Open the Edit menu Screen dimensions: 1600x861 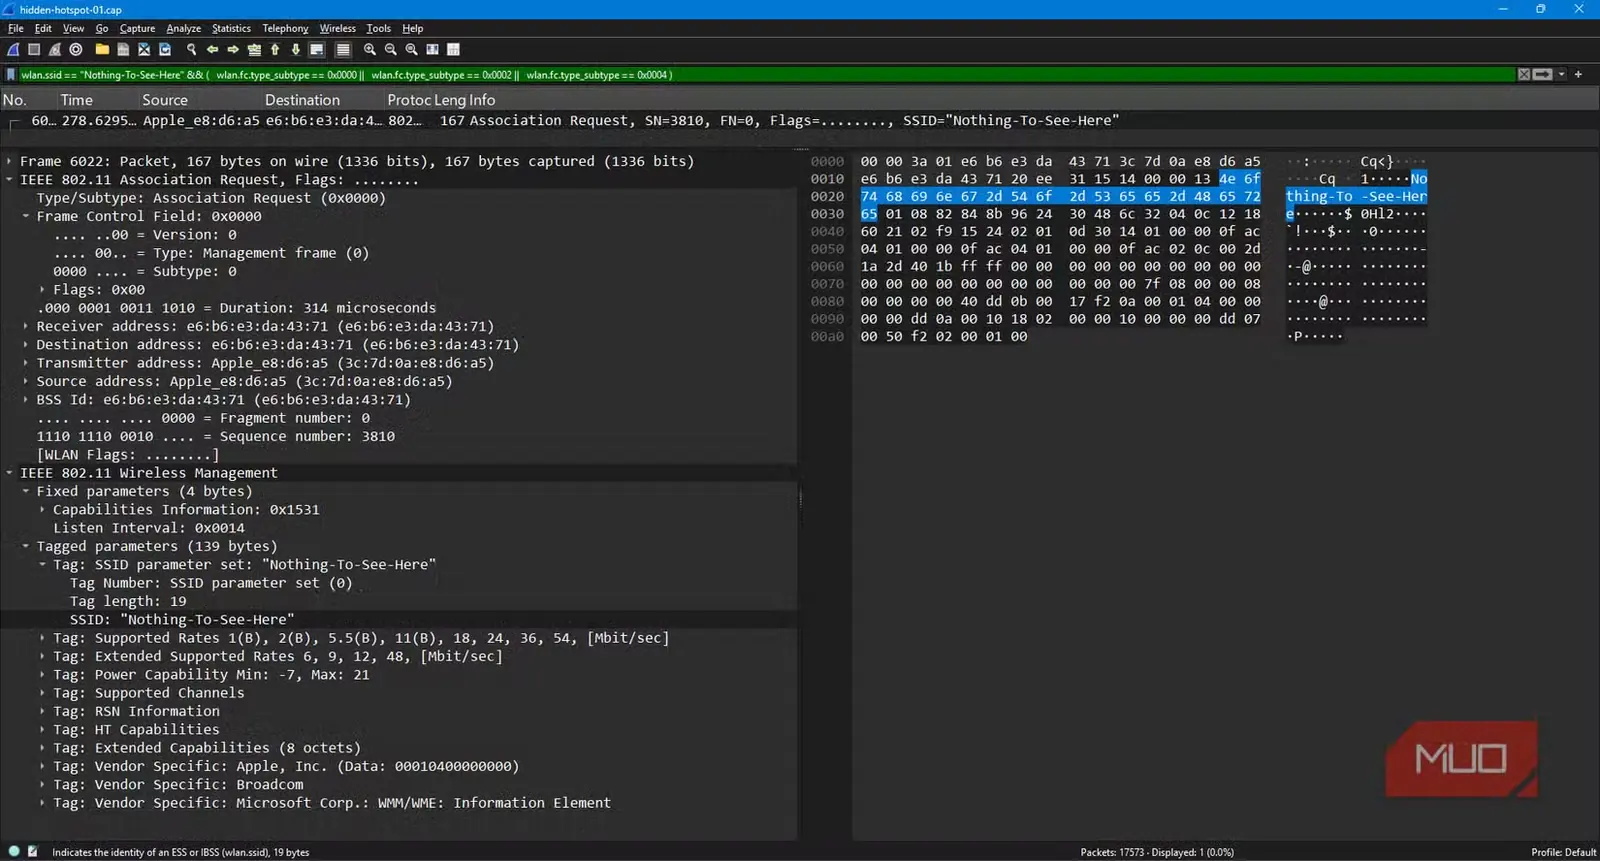click(x=43, y=28)
